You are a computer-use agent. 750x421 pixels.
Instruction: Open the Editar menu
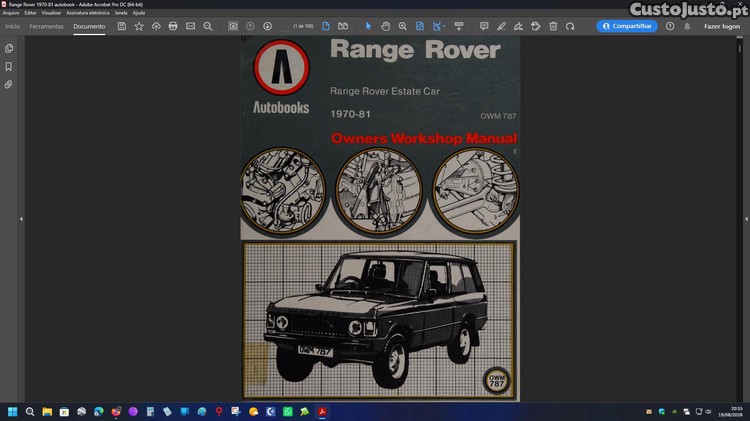pyautogui.click(x=30, y=13)
